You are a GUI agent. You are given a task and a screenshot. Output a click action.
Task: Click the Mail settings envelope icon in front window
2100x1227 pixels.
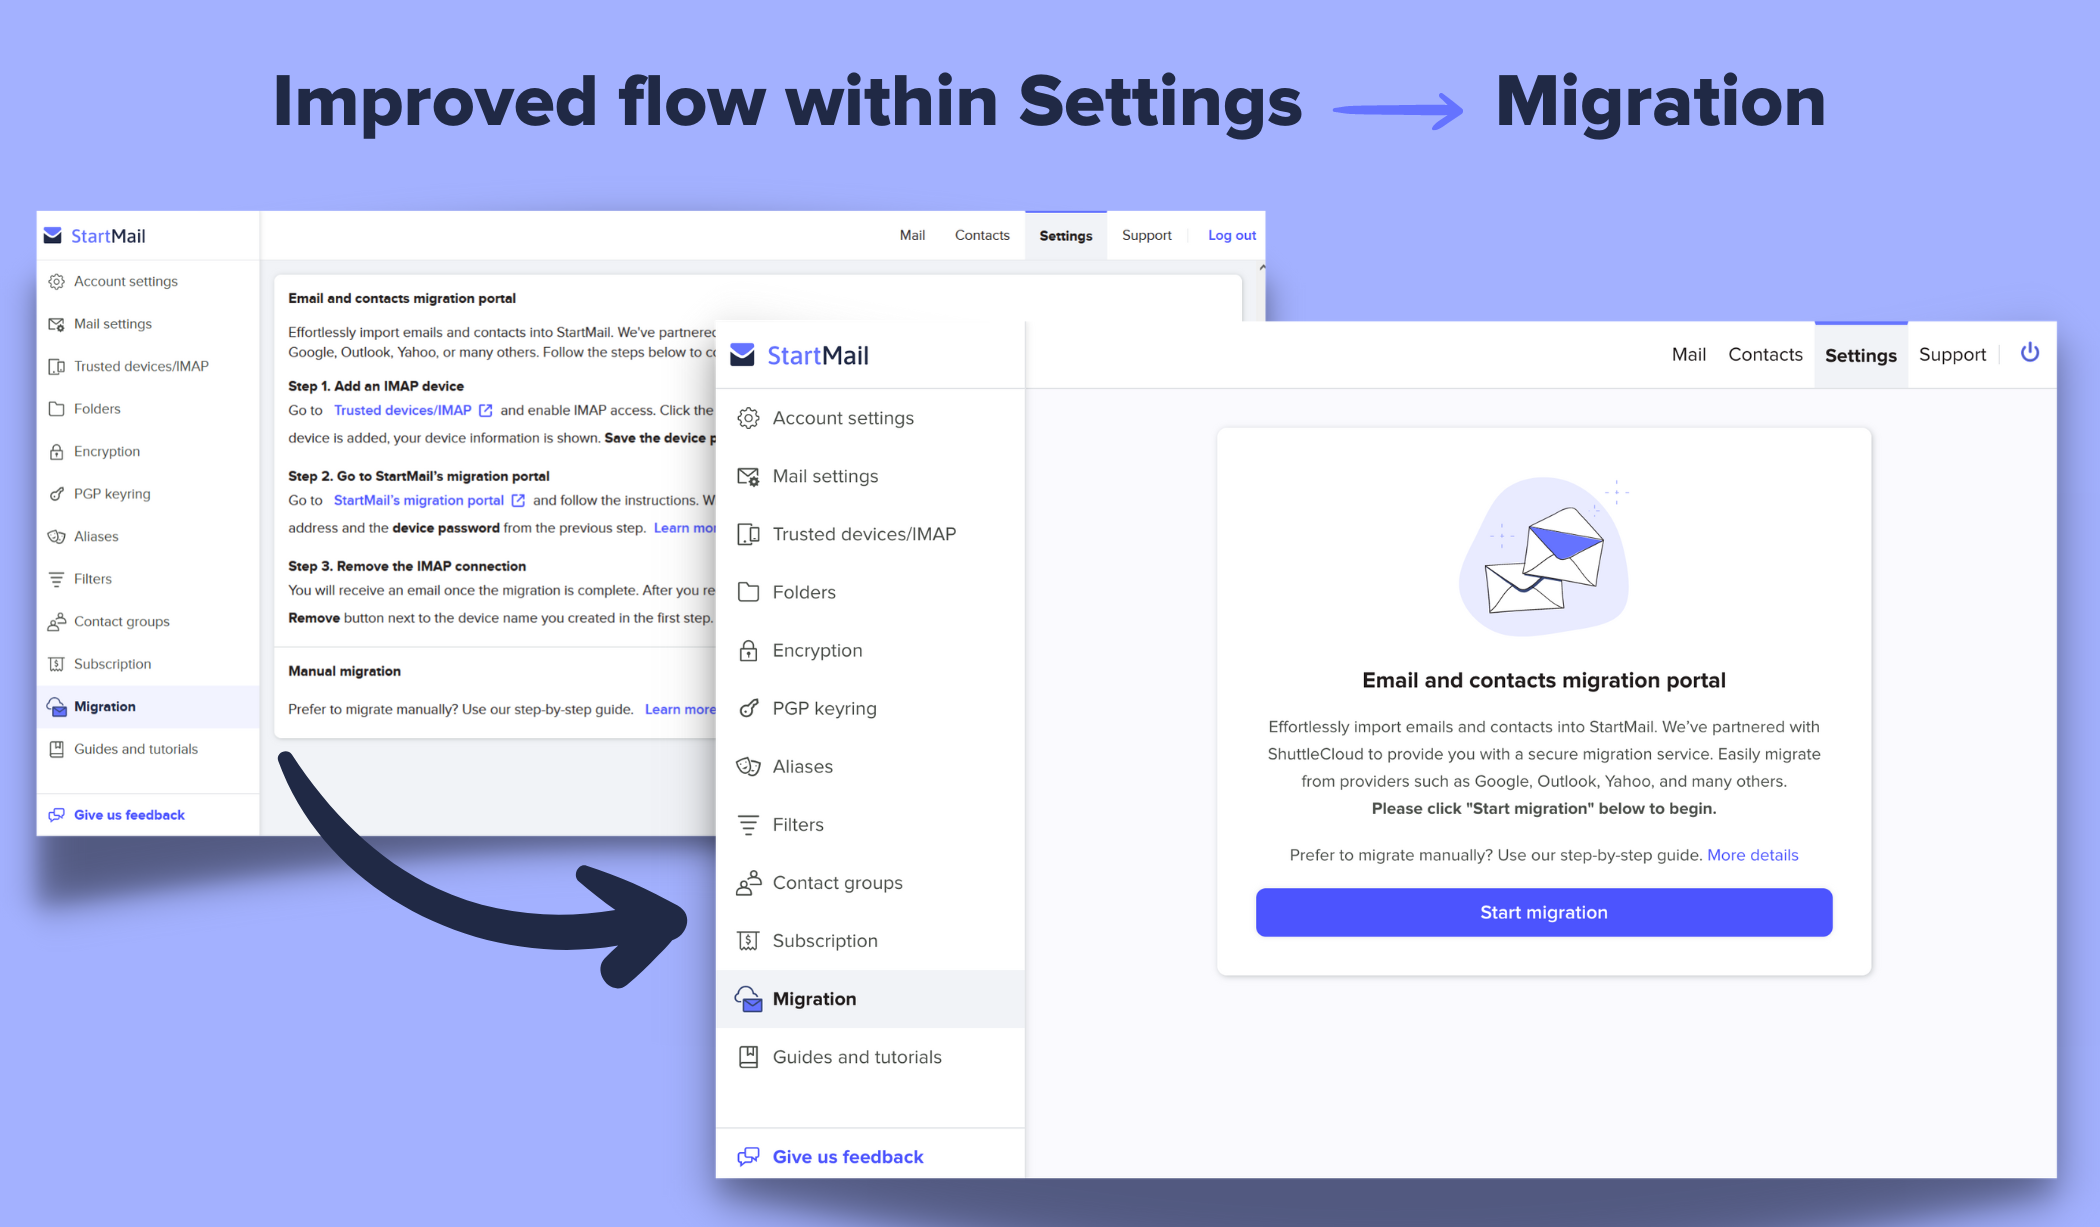tap(748, 476)
